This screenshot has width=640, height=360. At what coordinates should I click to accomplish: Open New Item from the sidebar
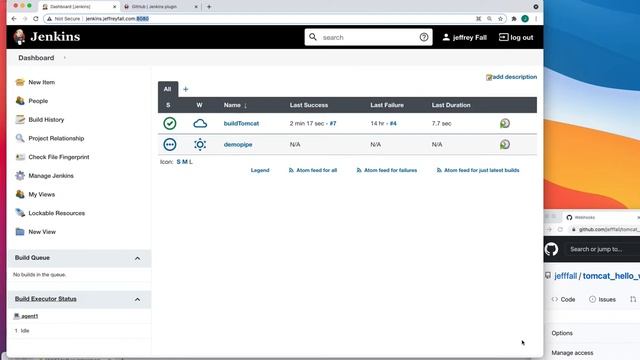click(x=41, y=82)
